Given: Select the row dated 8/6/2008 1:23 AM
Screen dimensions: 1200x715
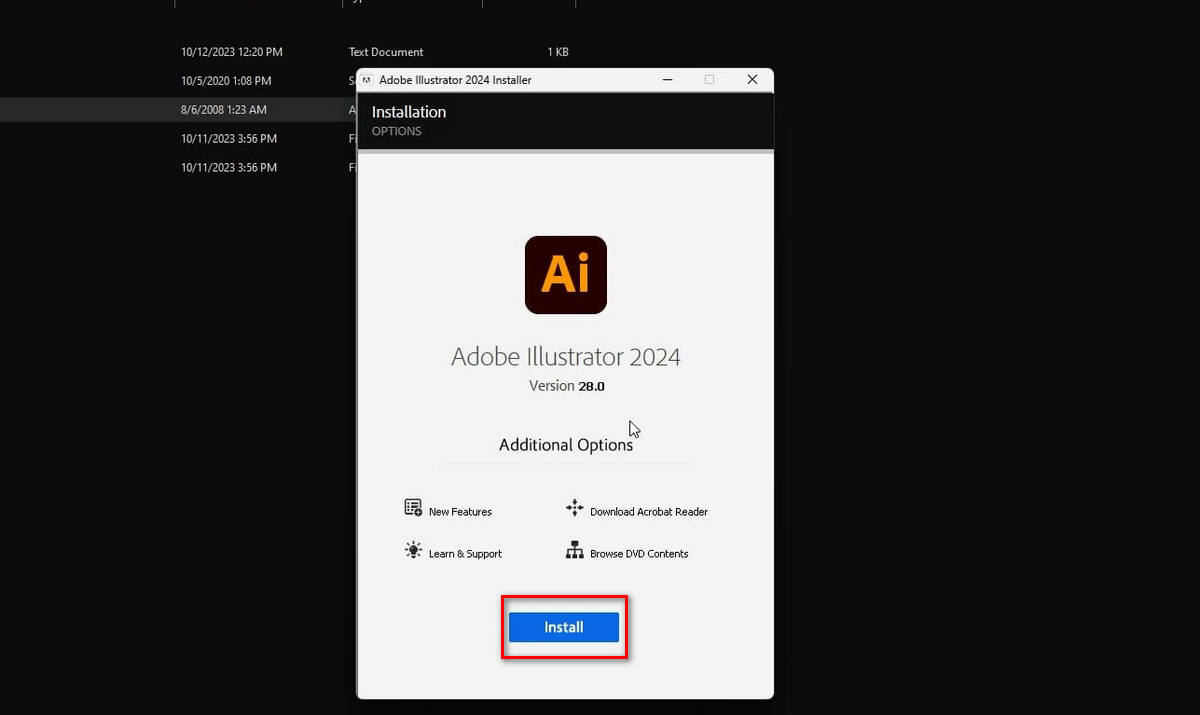Looking at the screenshot, I should click(x=178, y=110).
